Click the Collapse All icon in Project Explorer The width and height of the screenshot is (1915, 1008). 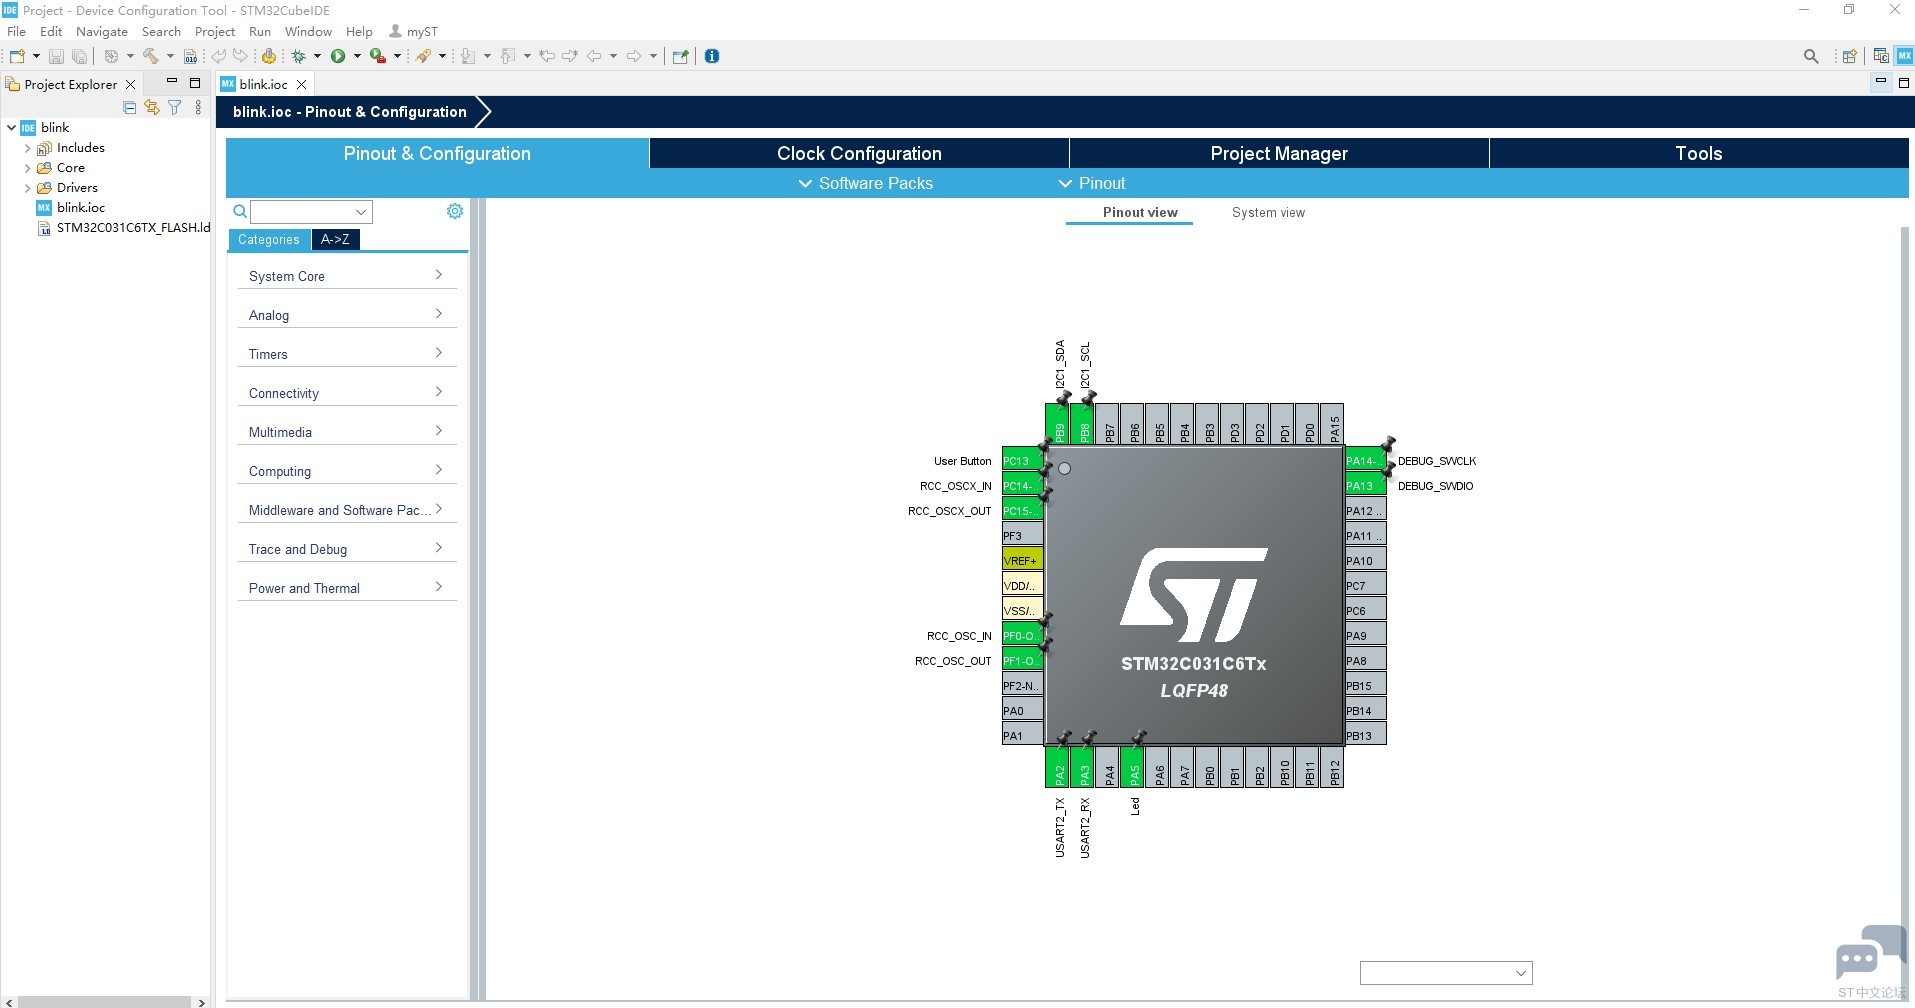[129, 107]
